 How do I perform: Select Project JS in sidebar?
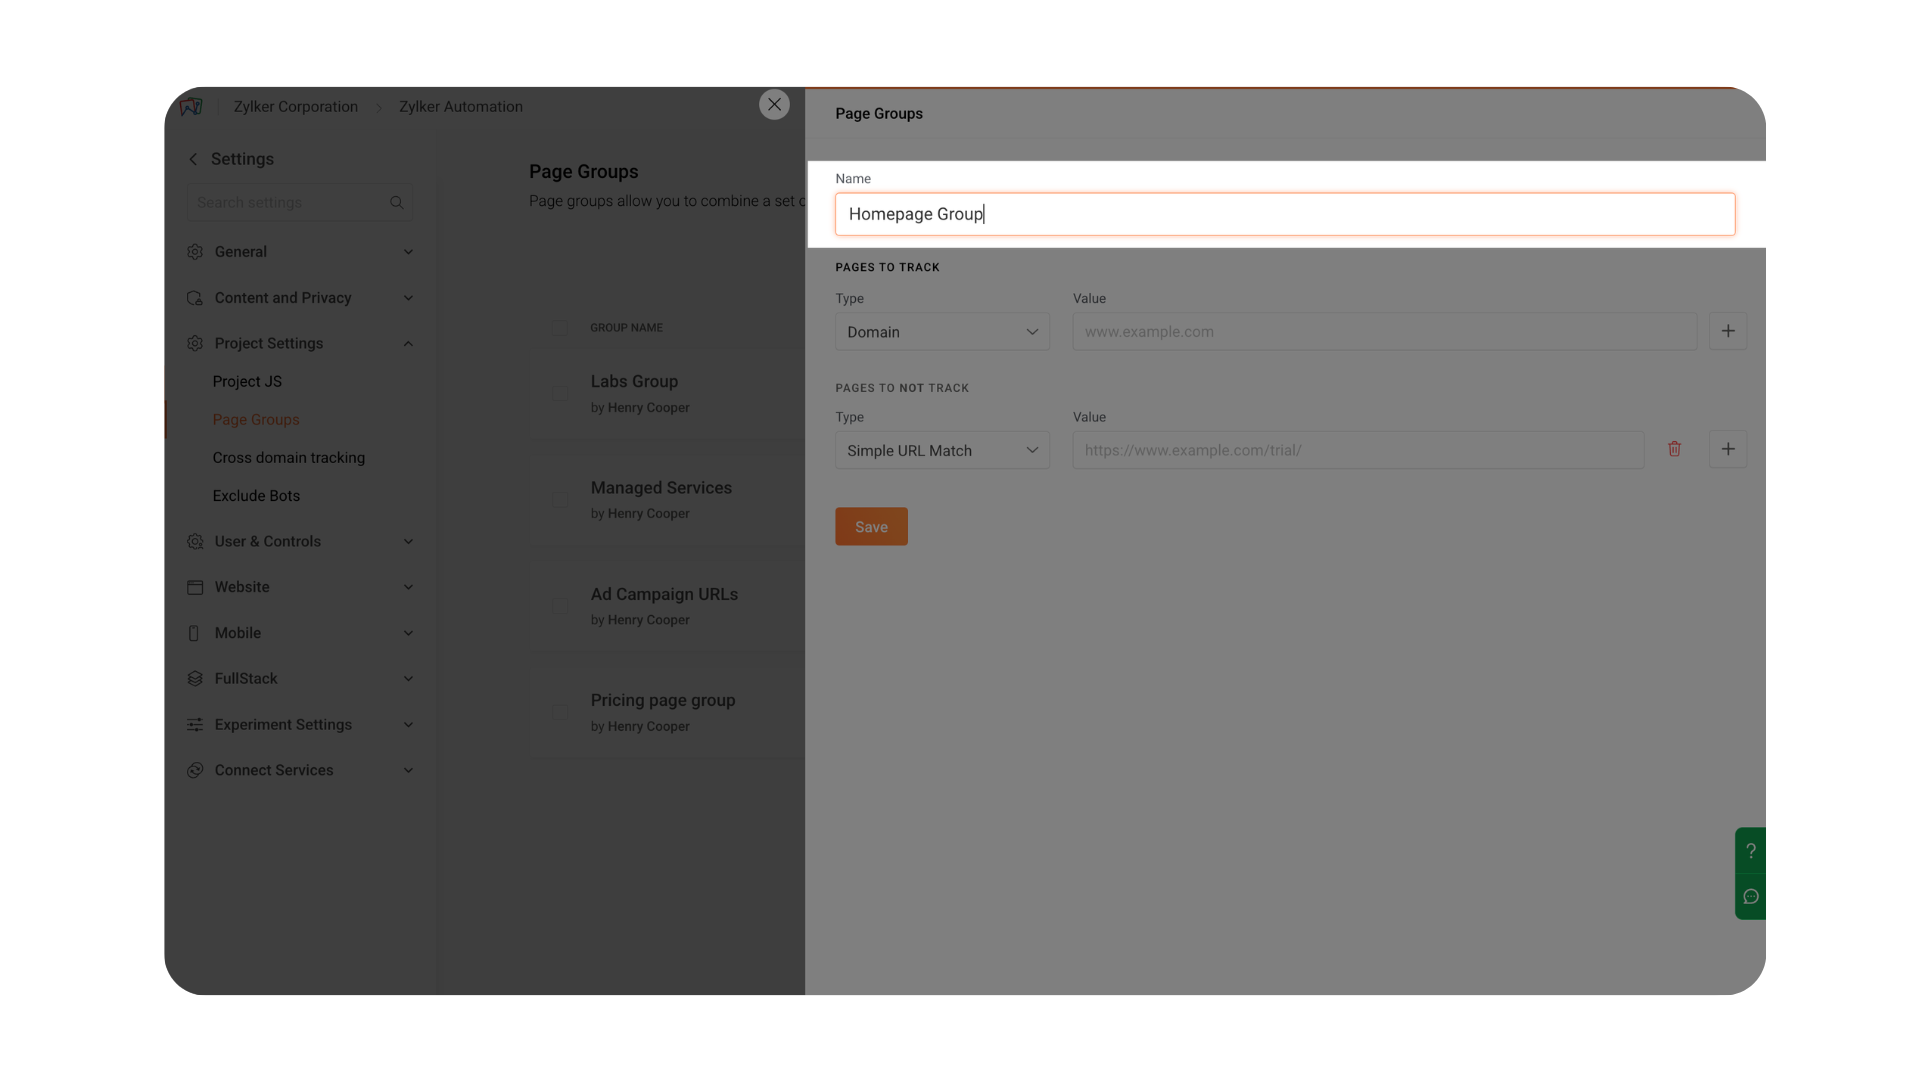click(x=247, y=382)
